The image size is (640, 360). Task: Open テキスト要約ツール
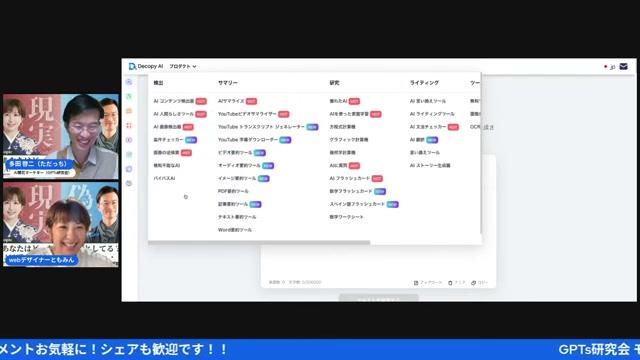pos(237,217)
